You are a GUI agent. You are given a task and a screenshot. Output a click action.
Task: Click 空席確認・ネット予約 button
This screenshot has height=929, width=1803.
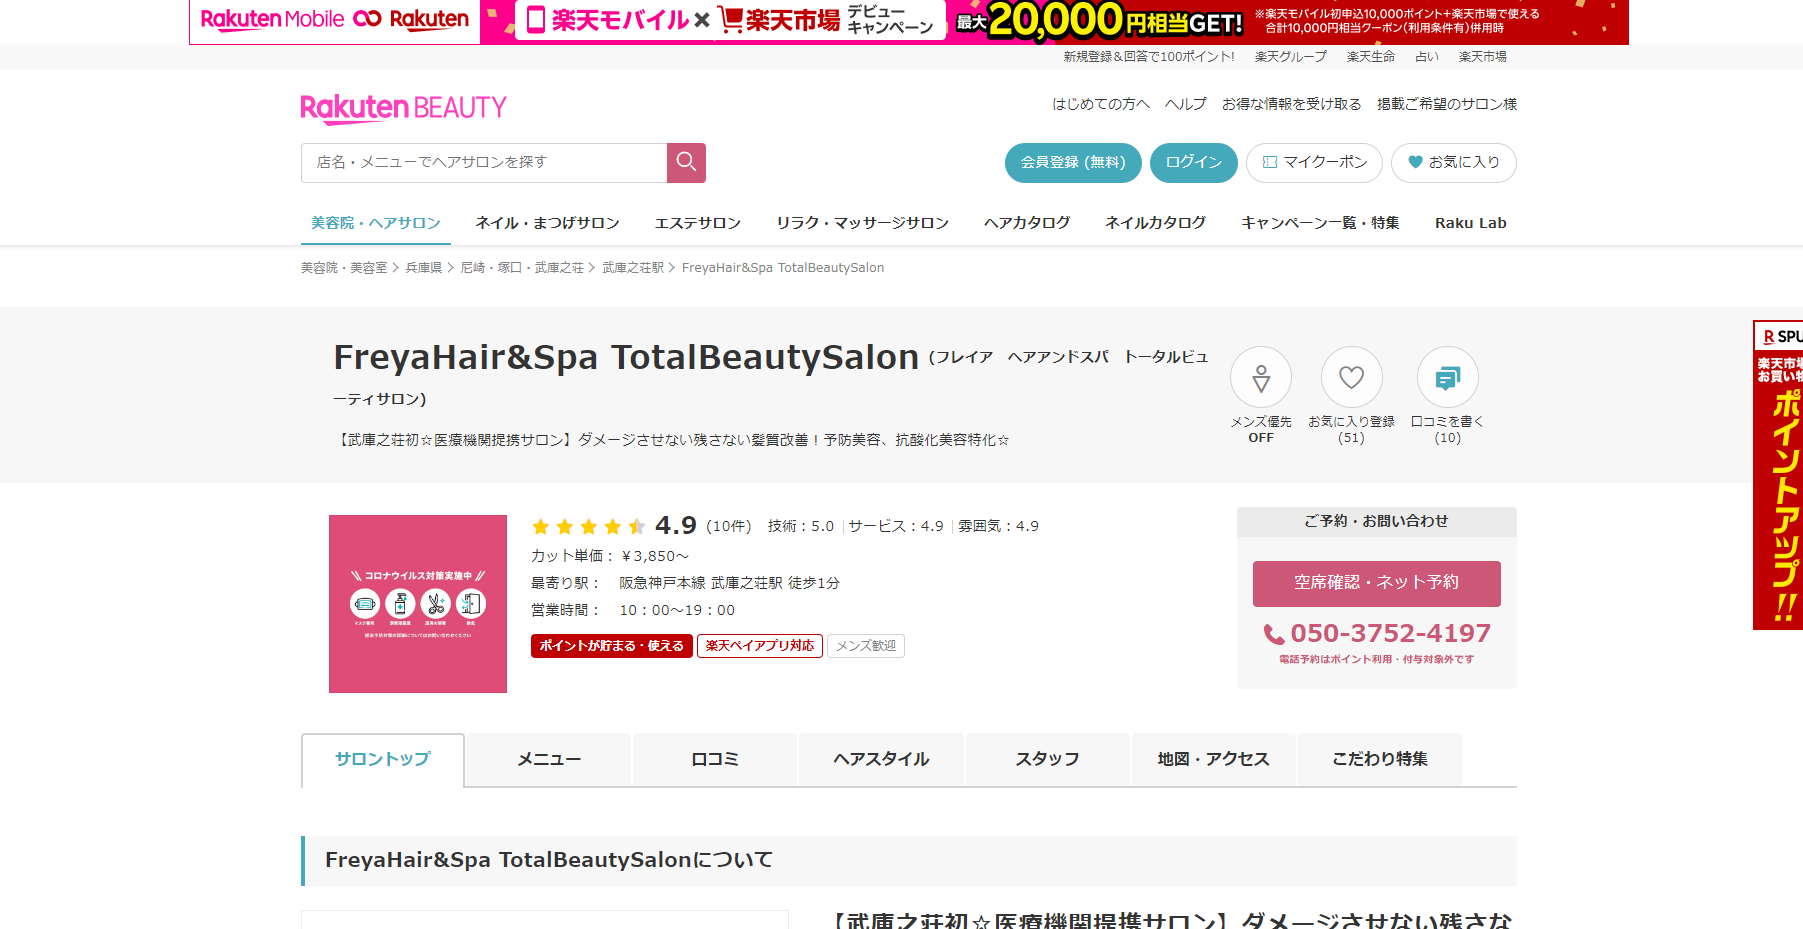pos(1376,583)
